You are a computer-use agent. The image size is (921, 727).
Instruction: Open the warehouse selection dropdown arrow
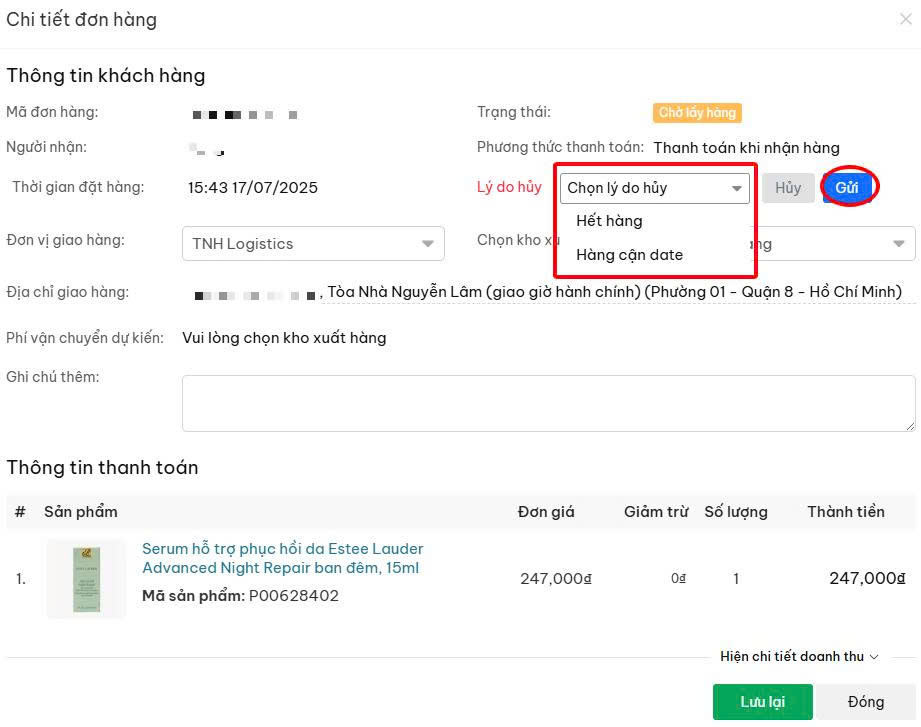(x=898, y=244)
